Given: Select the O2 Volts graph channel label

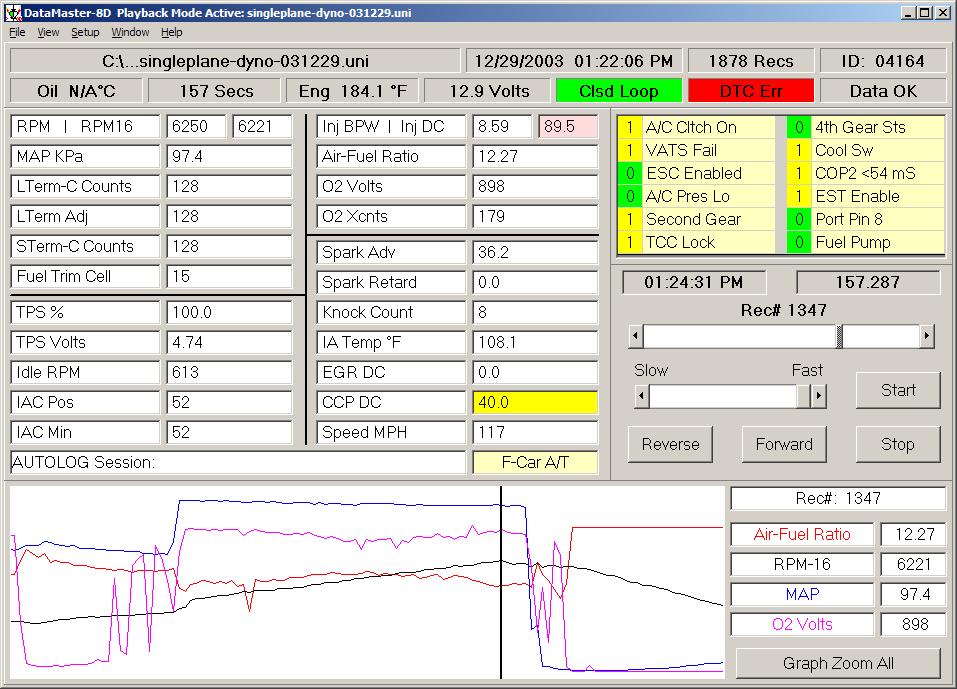Looking at the screenshot, I should tap(802, 625).
